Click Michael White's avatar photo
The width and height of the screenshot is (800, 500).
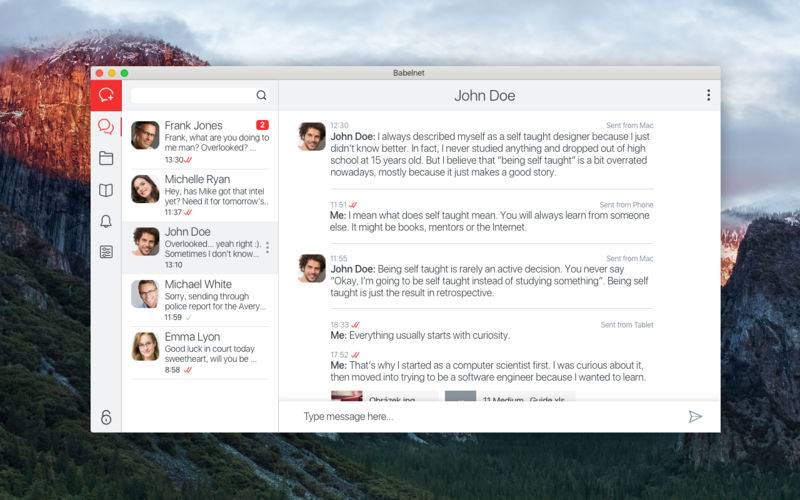tap(145, 294)
